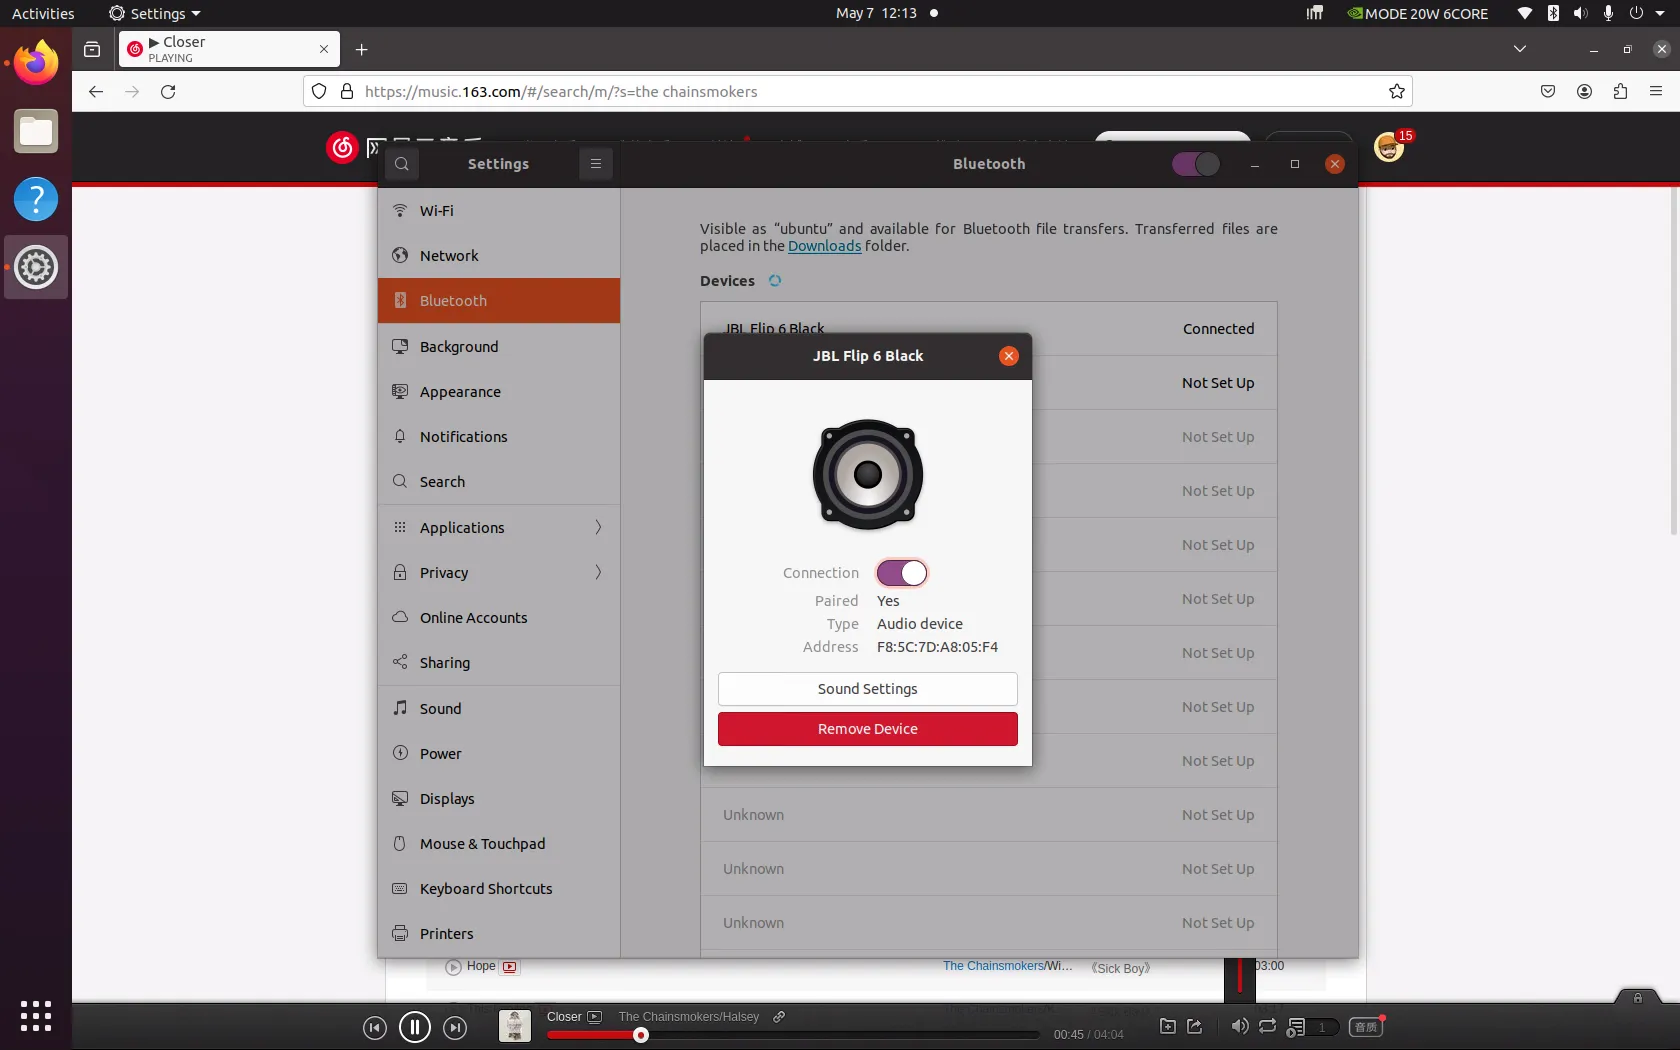1680x1050 pixels.
Task: Open Sharing settings
Action: click(499, 663)
